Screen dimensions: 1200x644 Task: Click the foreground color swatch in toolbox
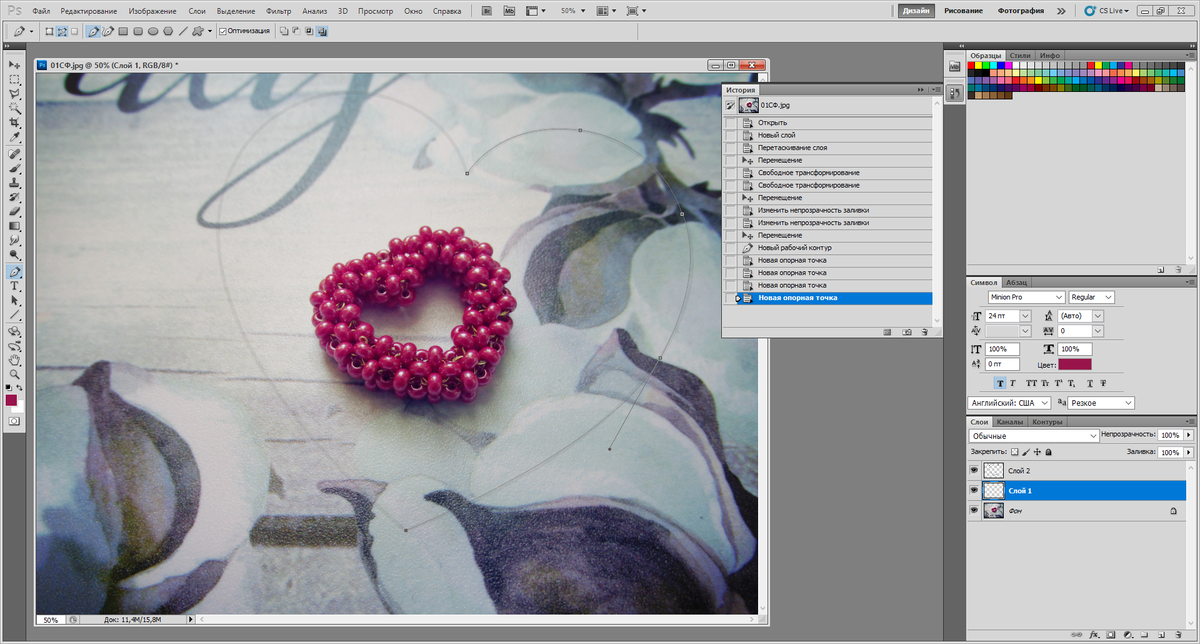pos(11,400)
